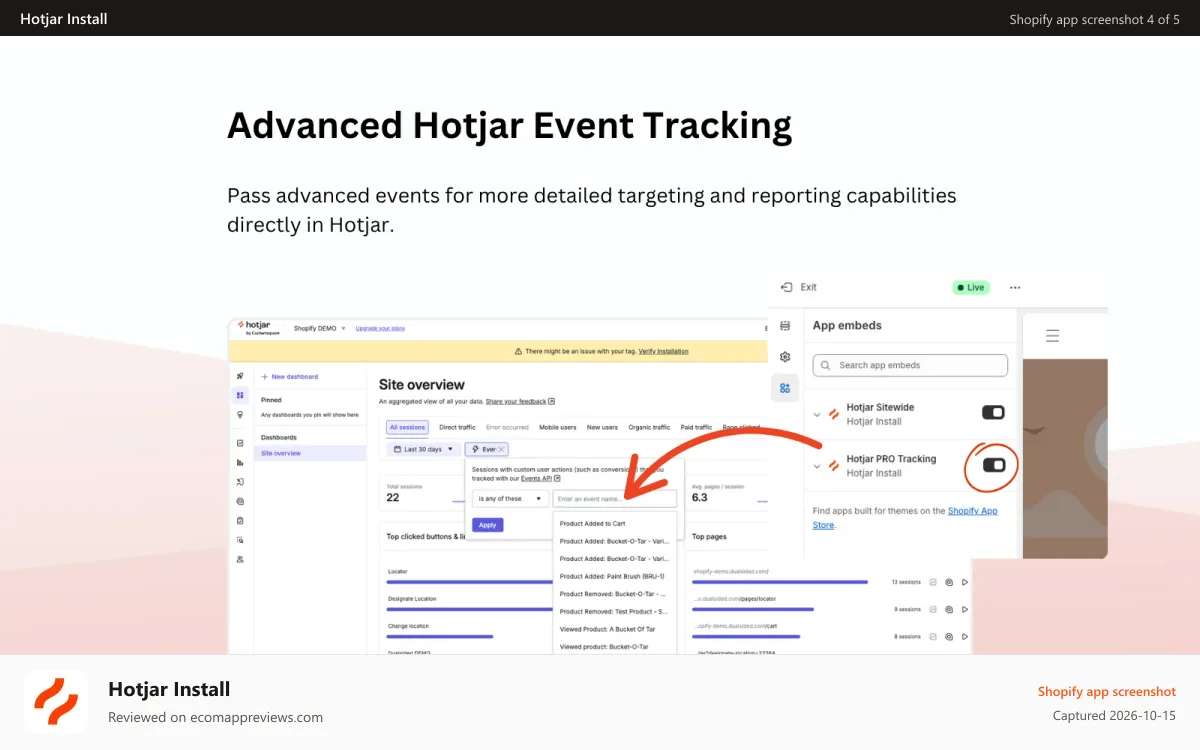Screen dimensions: 1200x750
Task: Select Site overview in Dashboards list
Action: tap(310, 453)
